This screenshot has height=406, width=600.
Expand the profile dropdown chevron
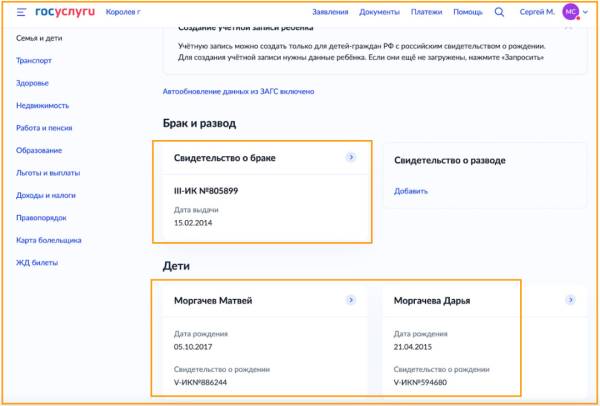click(586, 12)
